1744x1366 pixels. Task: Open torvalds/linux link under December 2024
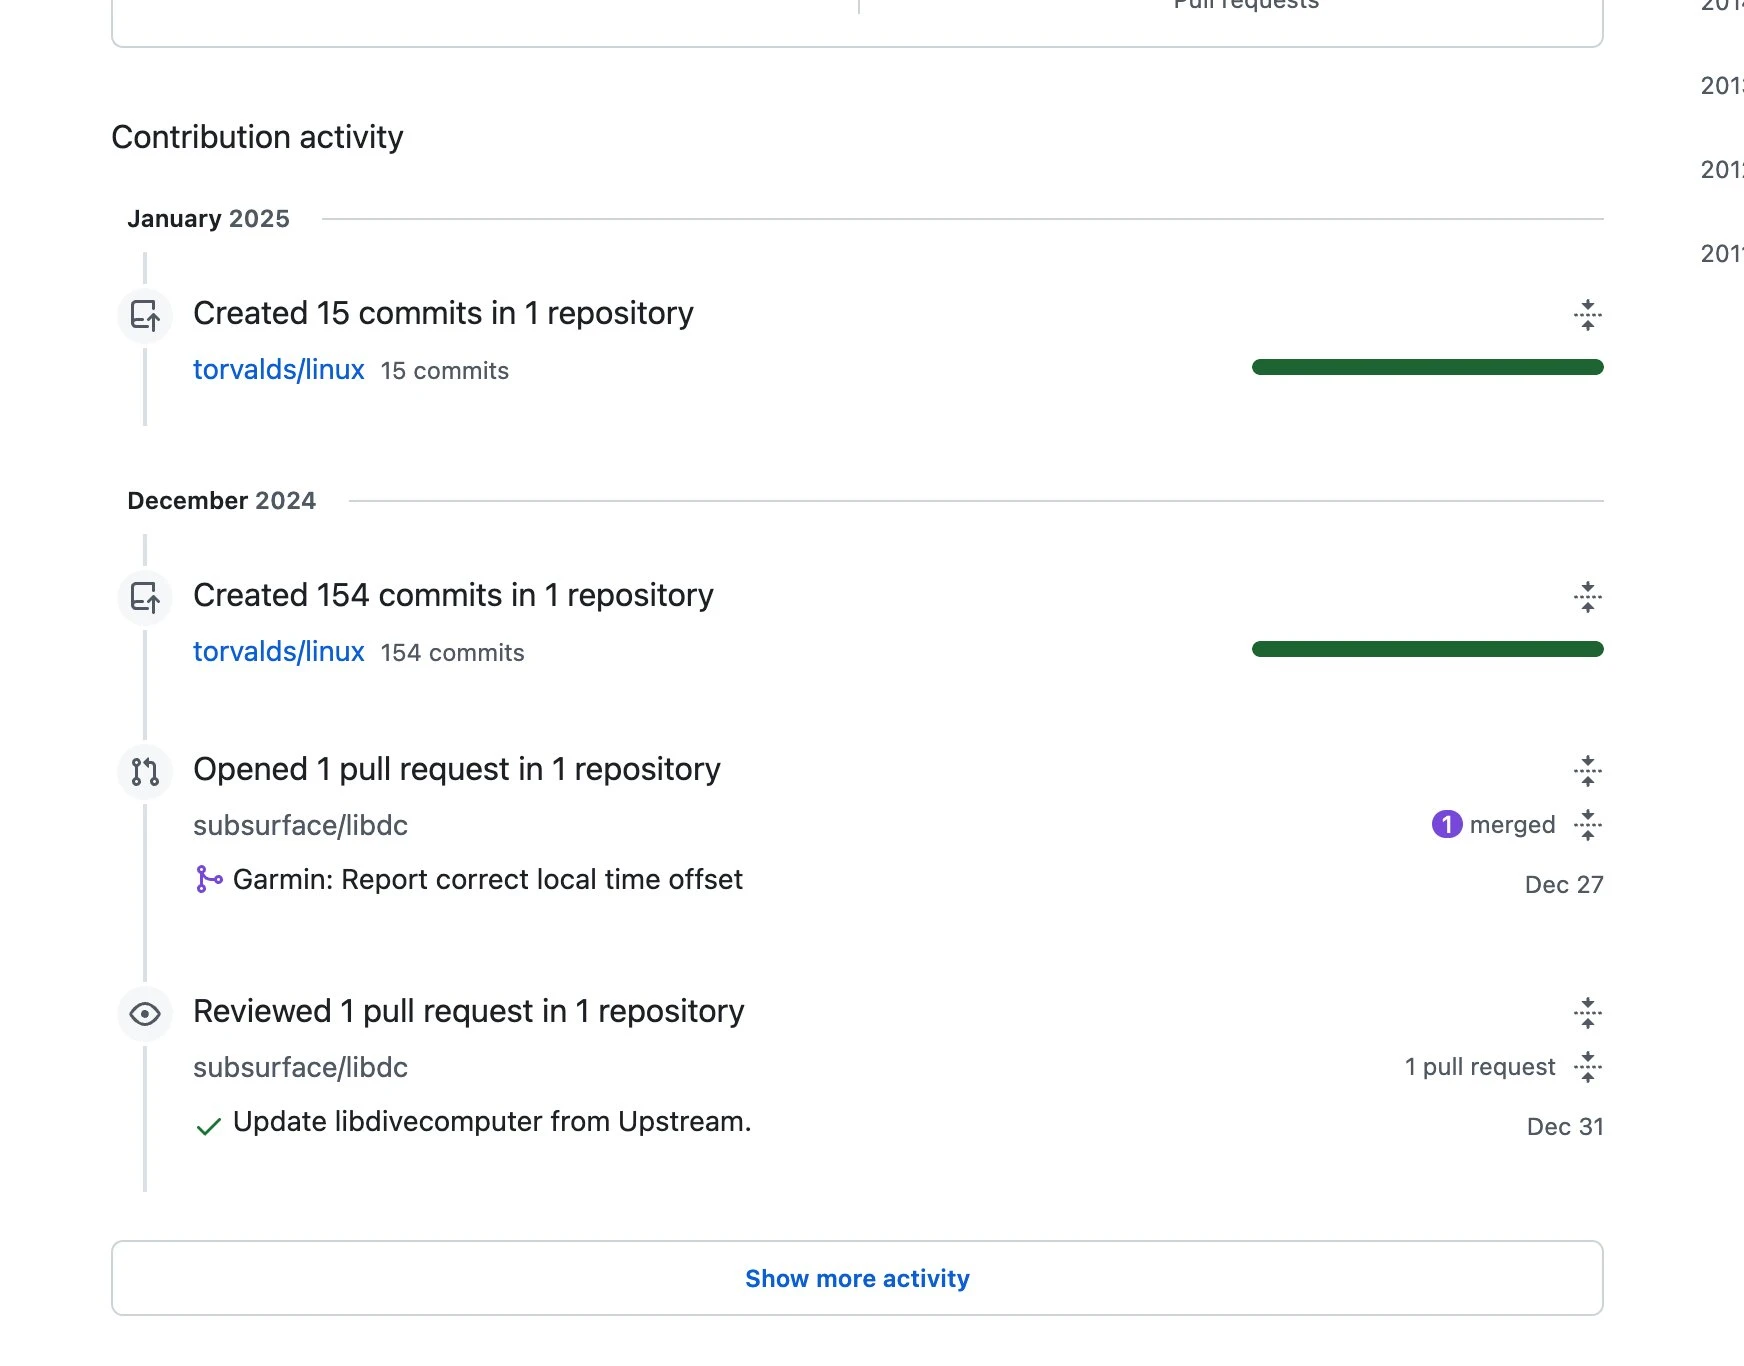coord(278,652)
